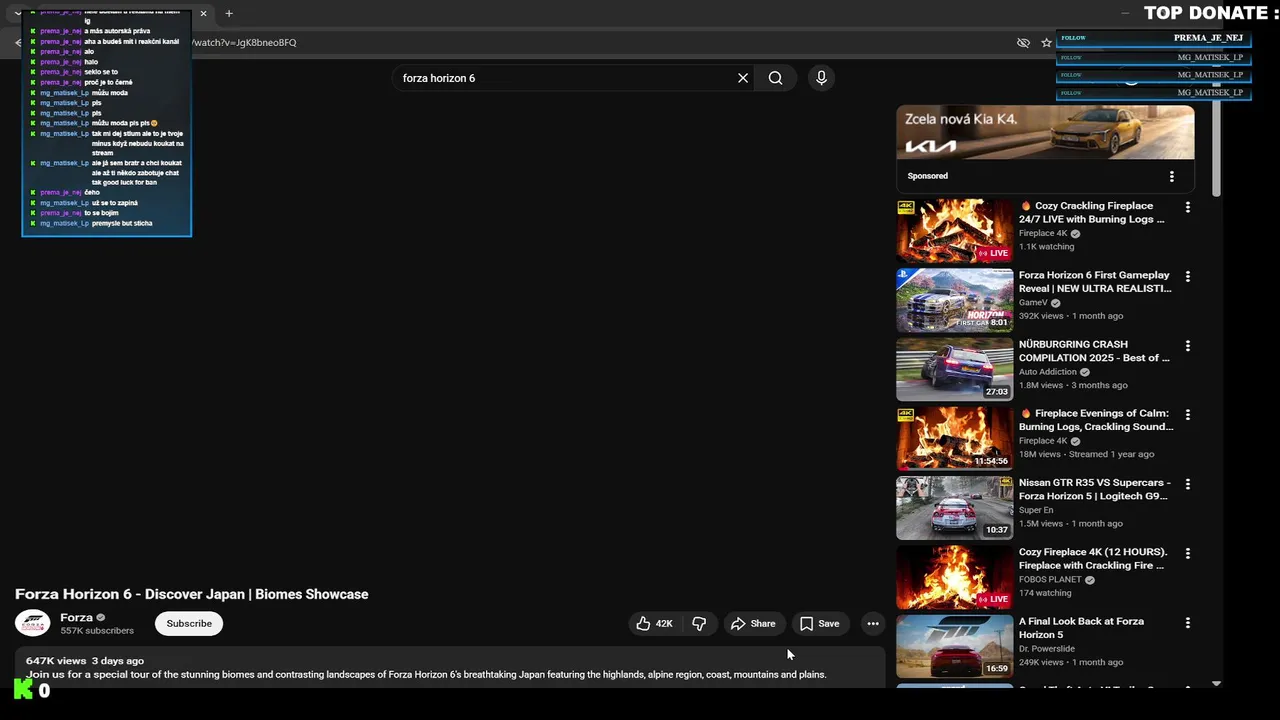
Task: Click the Fireplace 4K channel under the live video
Action: 1043,234
